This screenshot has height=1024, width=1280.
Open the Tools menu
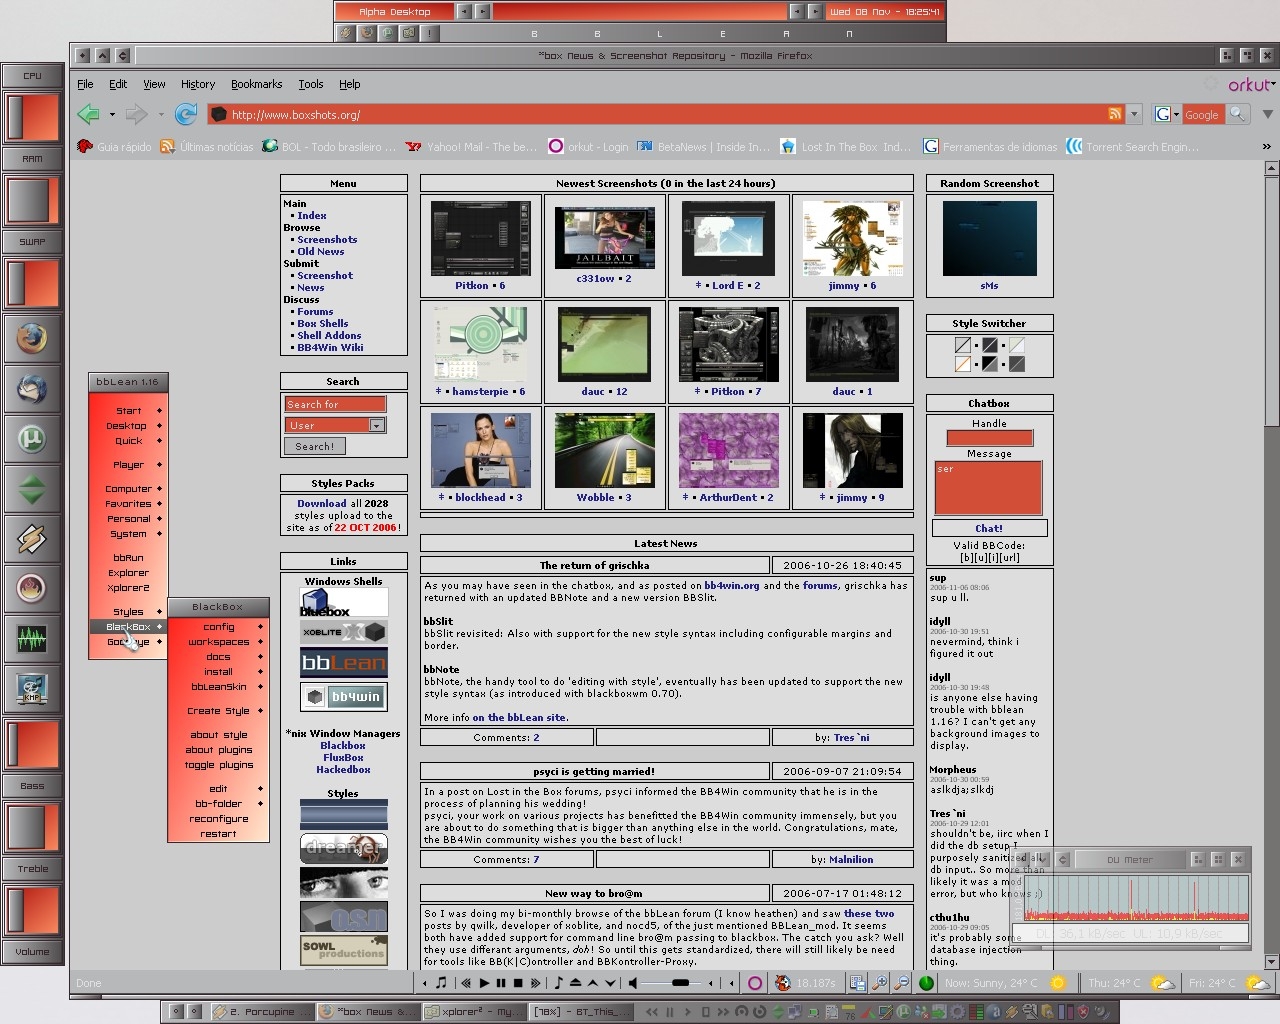(310, 85)
